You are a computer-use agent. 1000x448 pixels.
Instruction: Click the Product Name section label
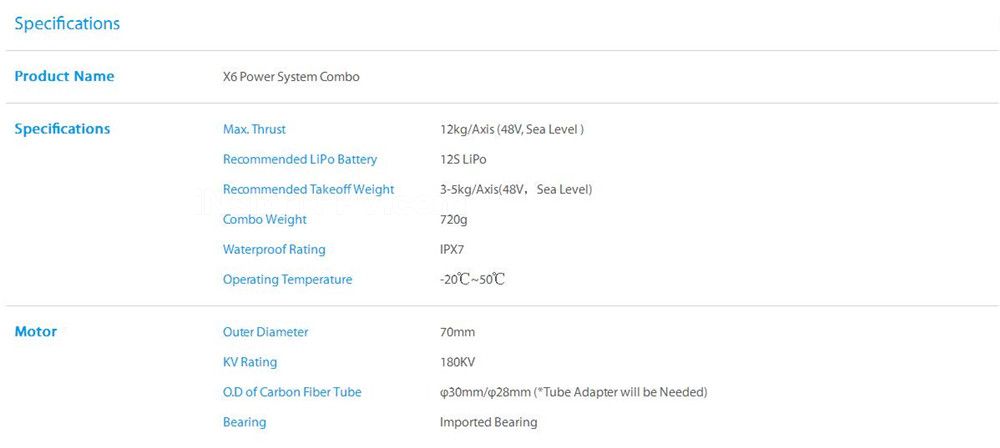[64, 77]
